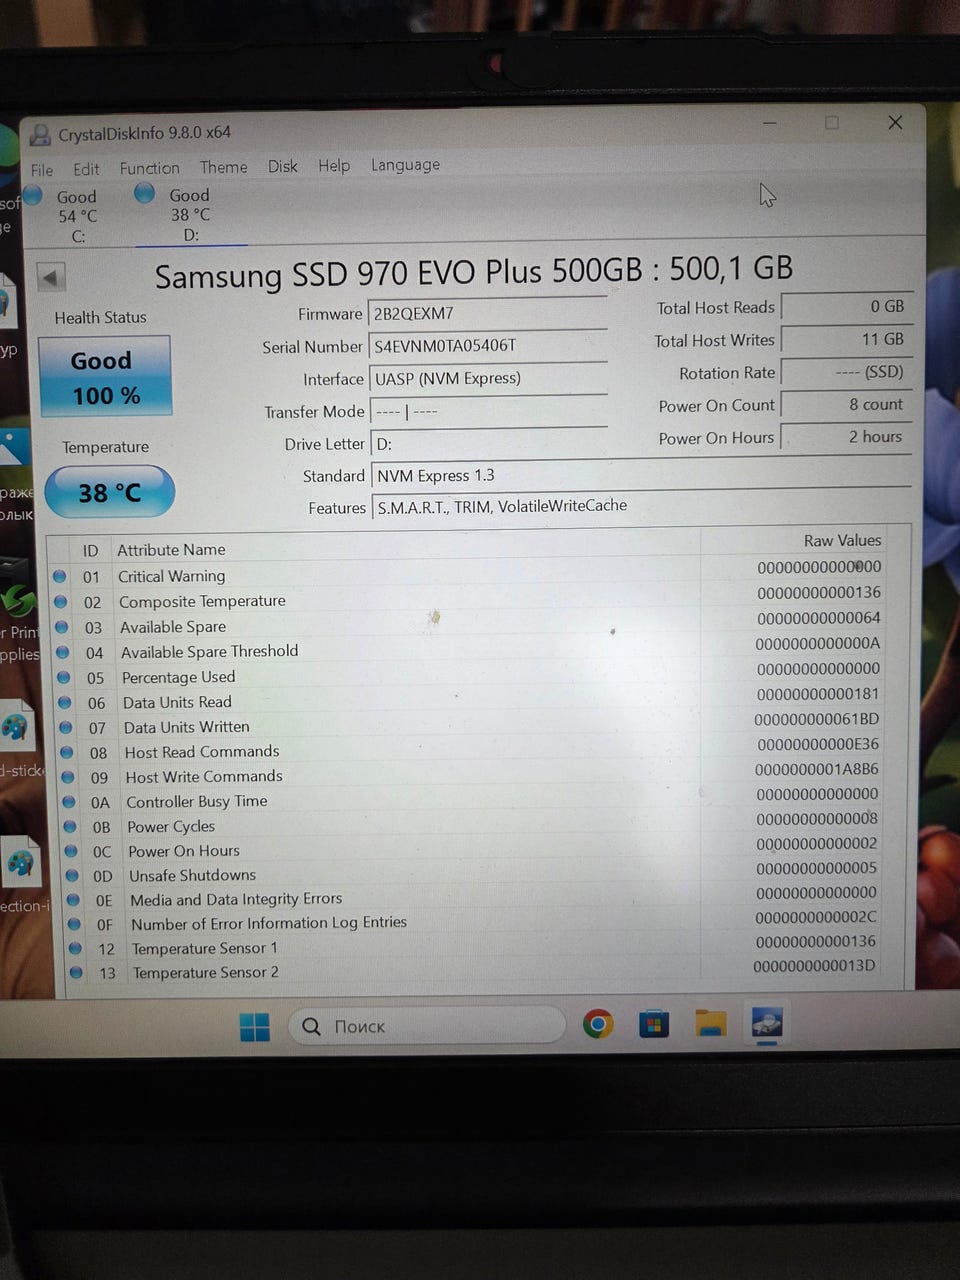Open the Function menu
Image resolution: width=960 pixels, height=1280 pixels.
pyautogui.click(x=149, y=168)
